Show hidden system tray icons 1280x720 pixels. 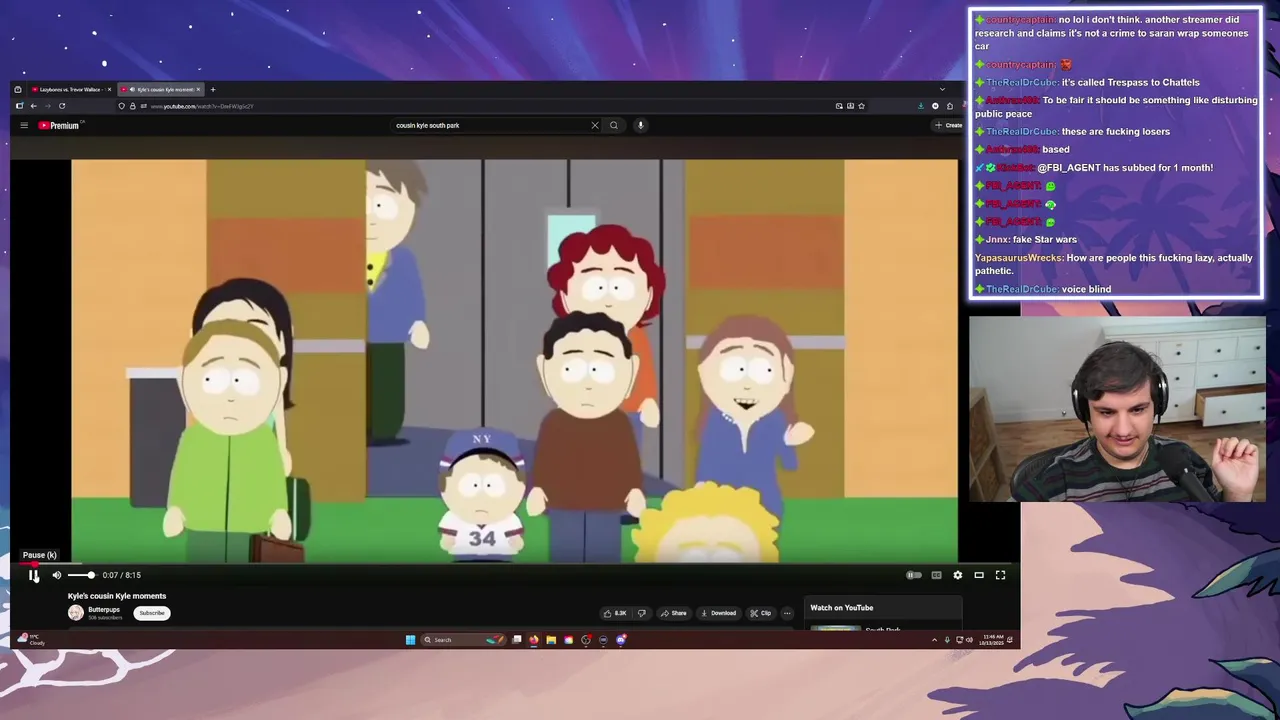[x=934, y=640]
